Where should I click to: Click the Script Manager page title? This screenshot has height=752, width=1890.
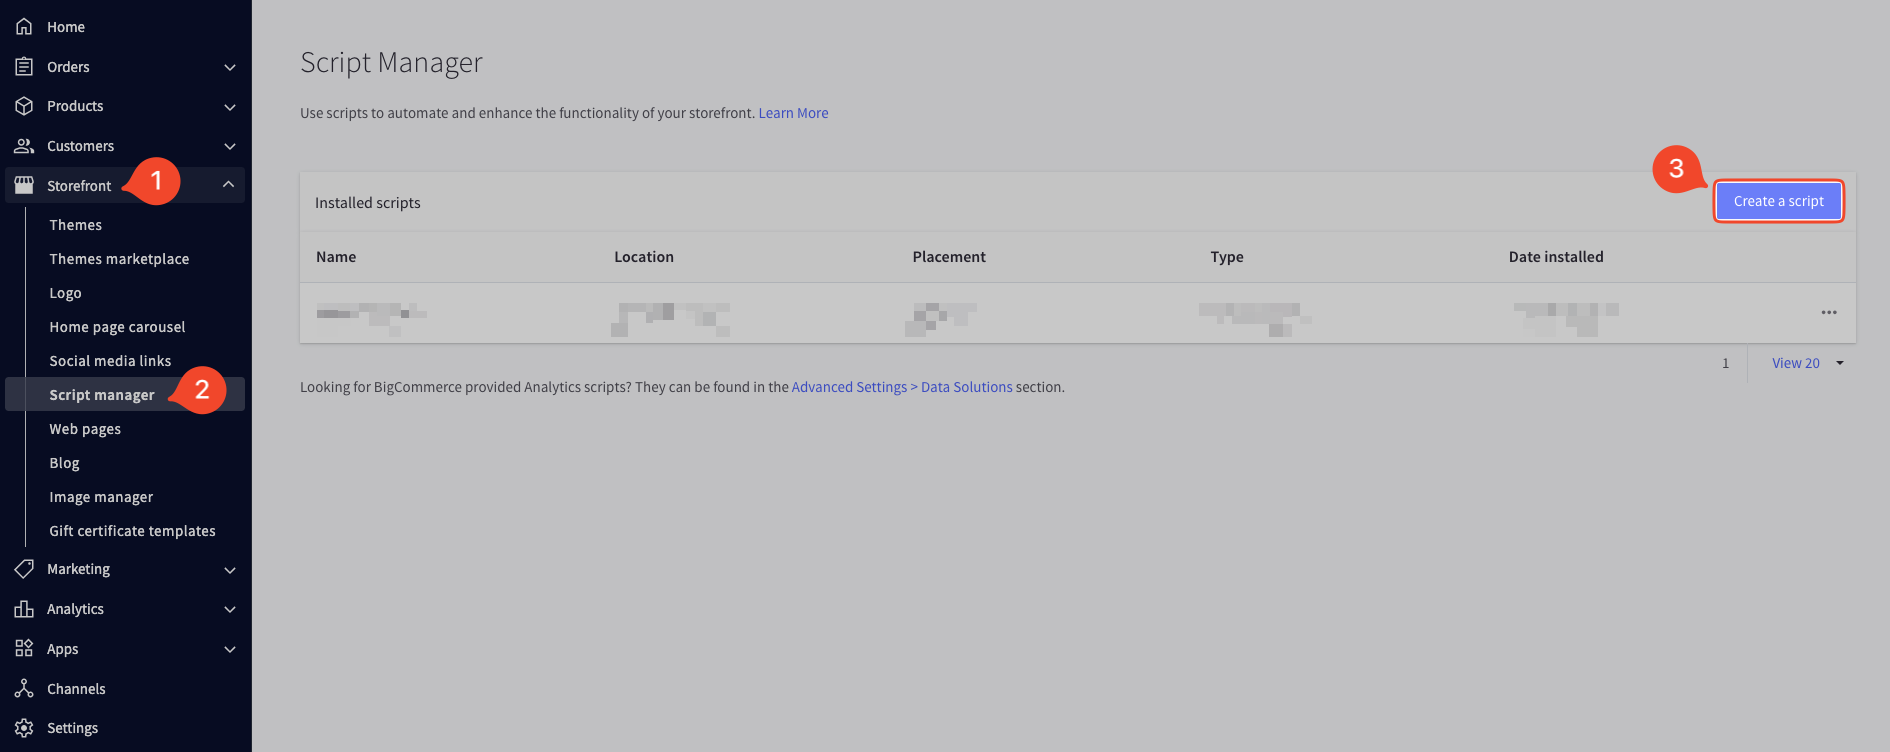391,63
